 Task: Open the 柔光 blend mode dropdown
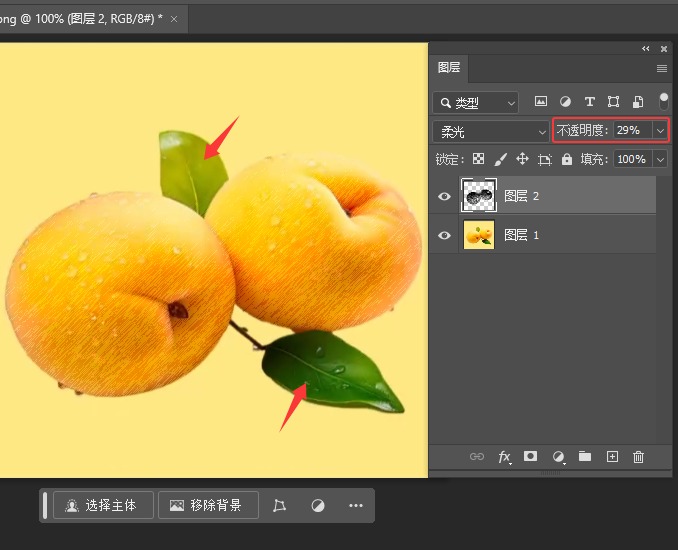(x=490, y=131)
